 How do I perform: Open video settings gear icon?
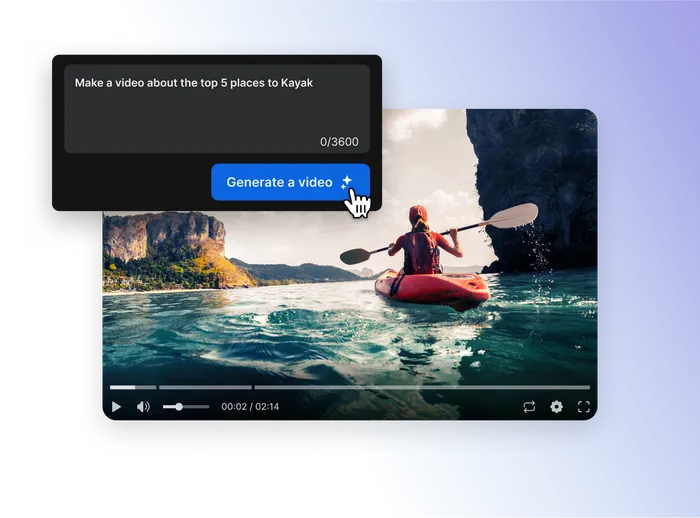click(556, 407)
